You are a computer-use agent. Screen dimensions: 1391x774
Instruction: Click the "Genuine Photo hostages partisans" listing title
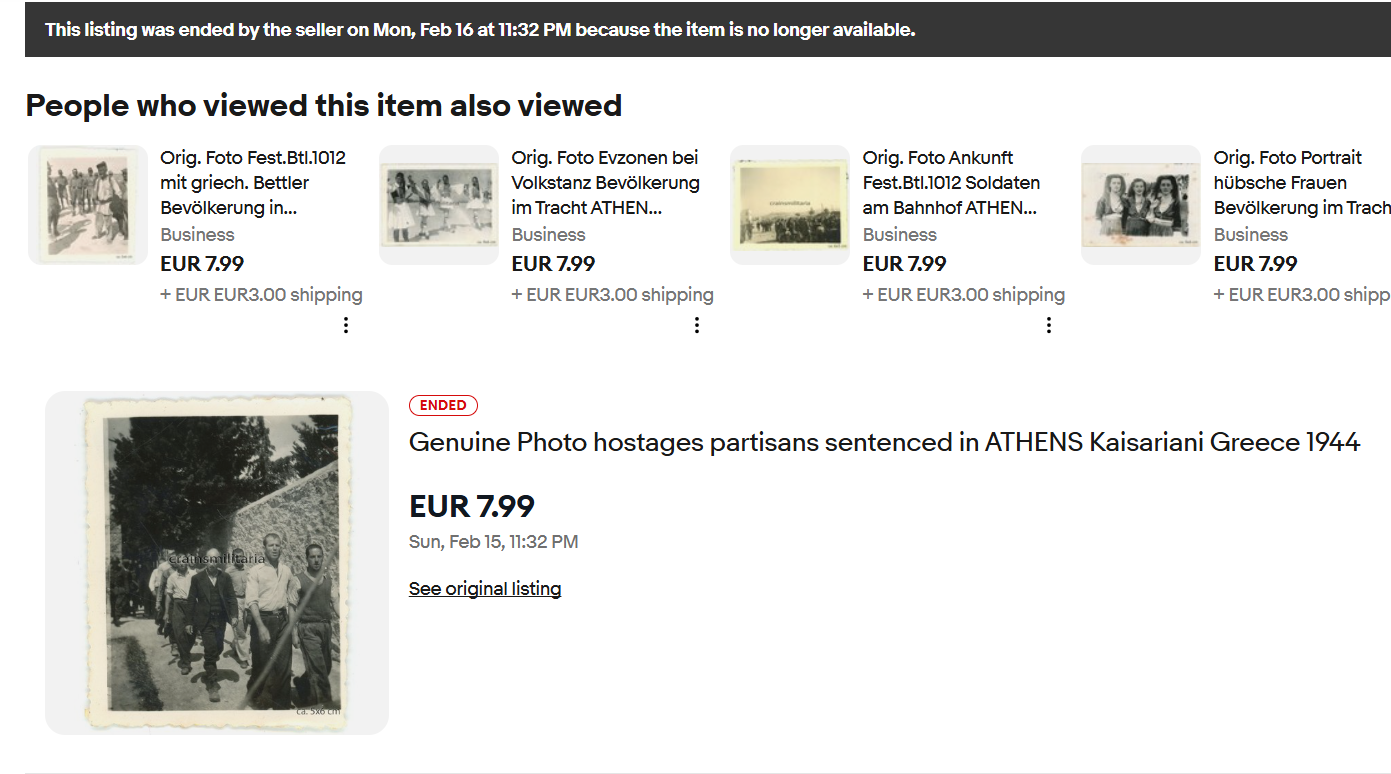pyautogui.click(x=884, y=442)
